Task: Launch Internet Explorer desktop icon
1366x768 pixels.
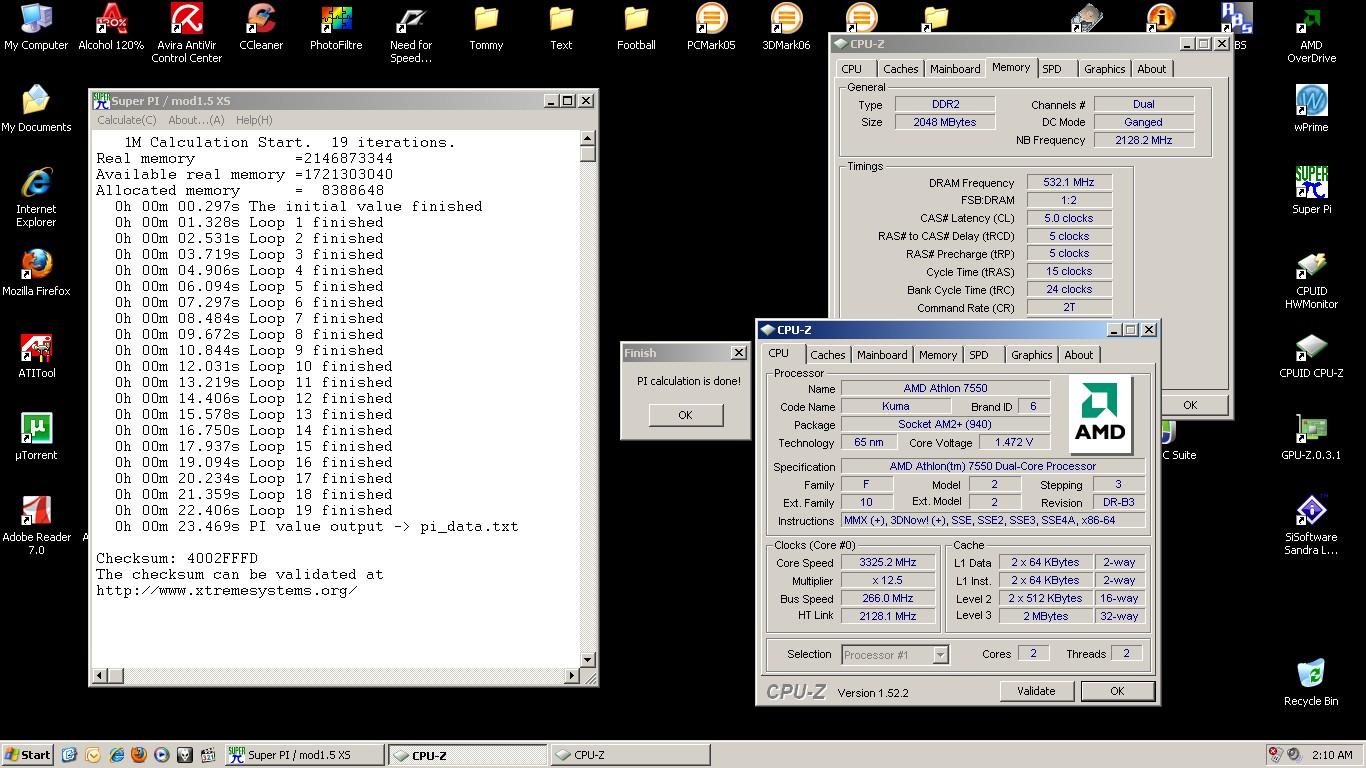Action: click(x=36, y=197)
